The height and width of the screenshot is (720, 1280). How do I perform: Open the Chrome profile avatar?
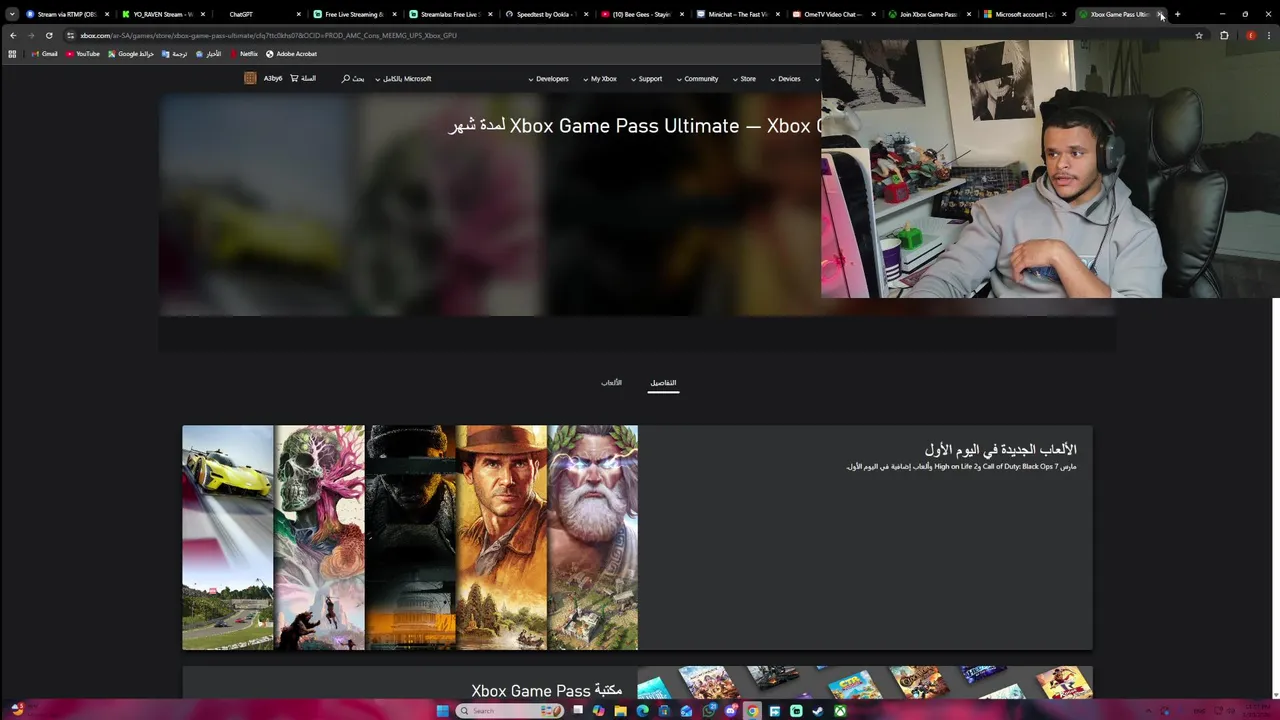1250,35
